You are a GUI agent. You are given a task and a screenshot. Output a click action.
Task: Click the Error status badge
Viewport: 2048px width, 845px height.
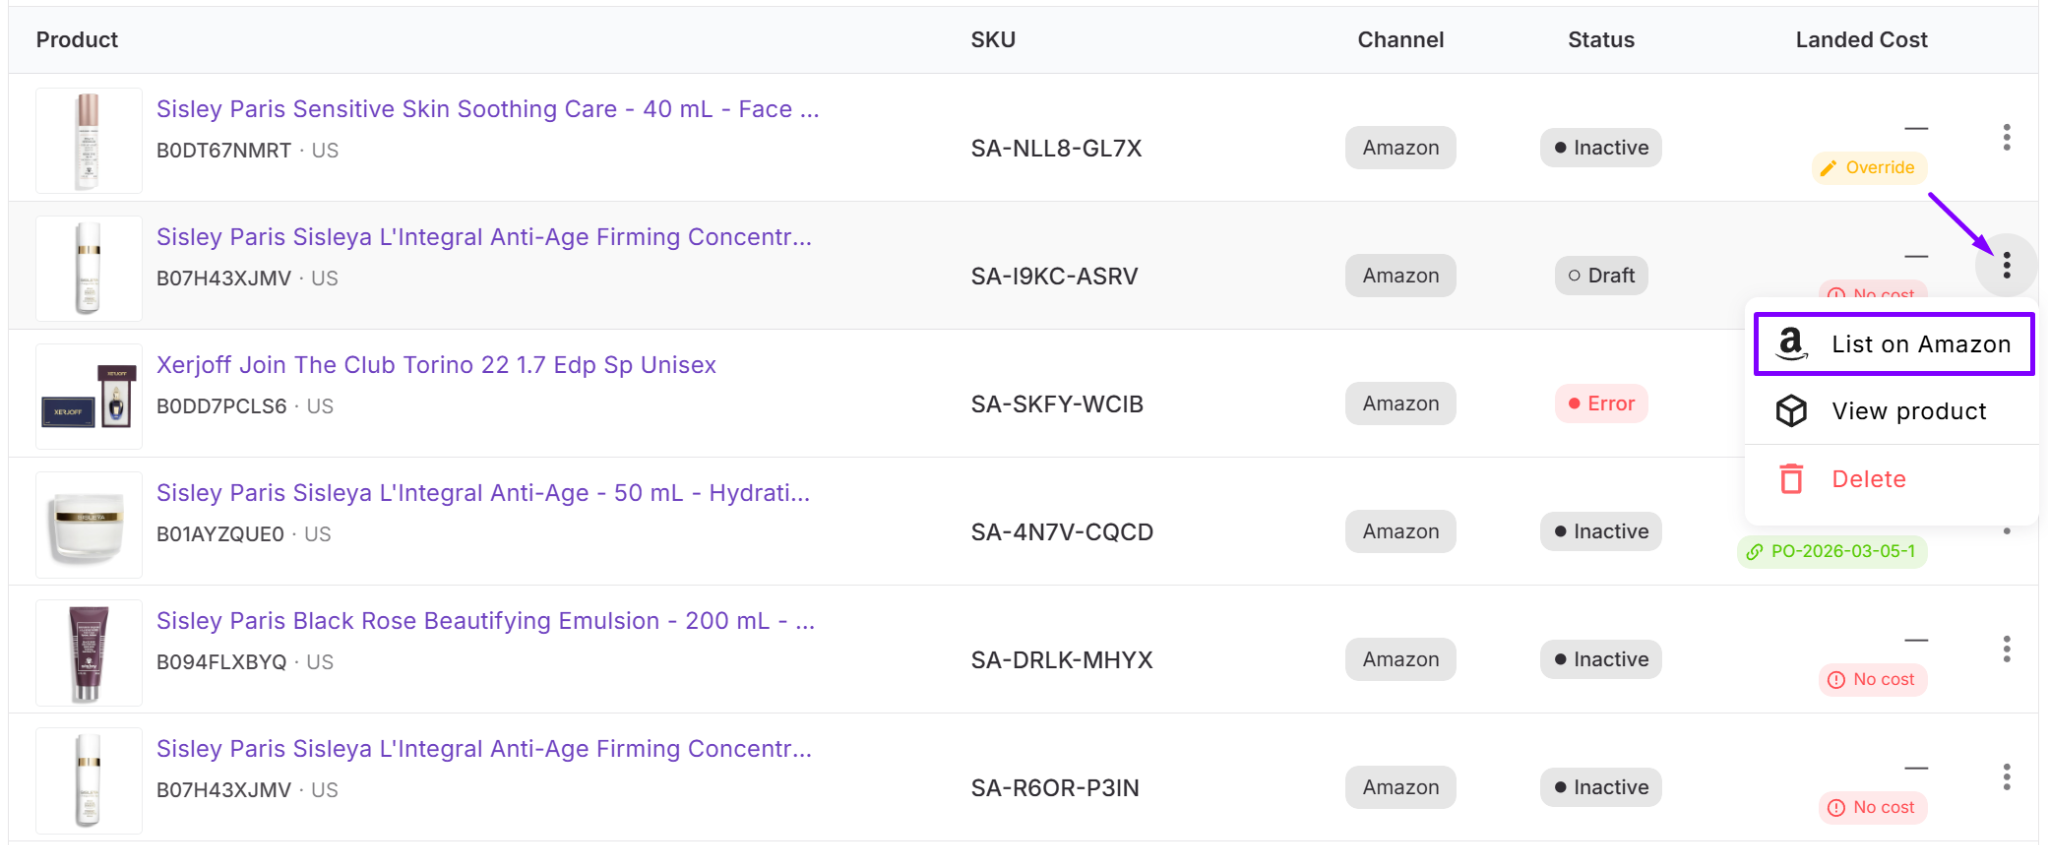tap(1601, 404)
